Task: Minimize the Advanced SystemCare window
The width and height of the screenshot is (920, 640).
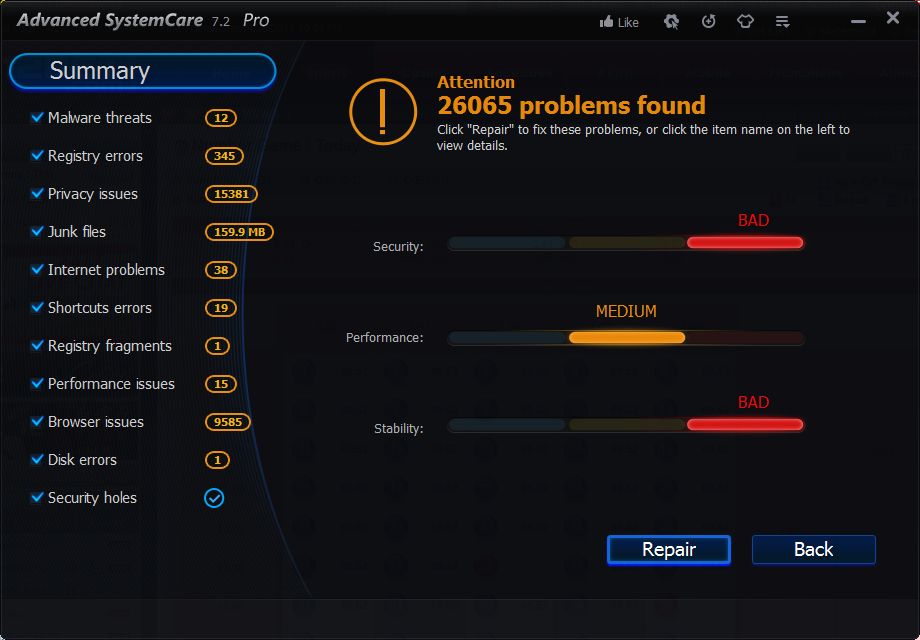Action: coord(858,22)
